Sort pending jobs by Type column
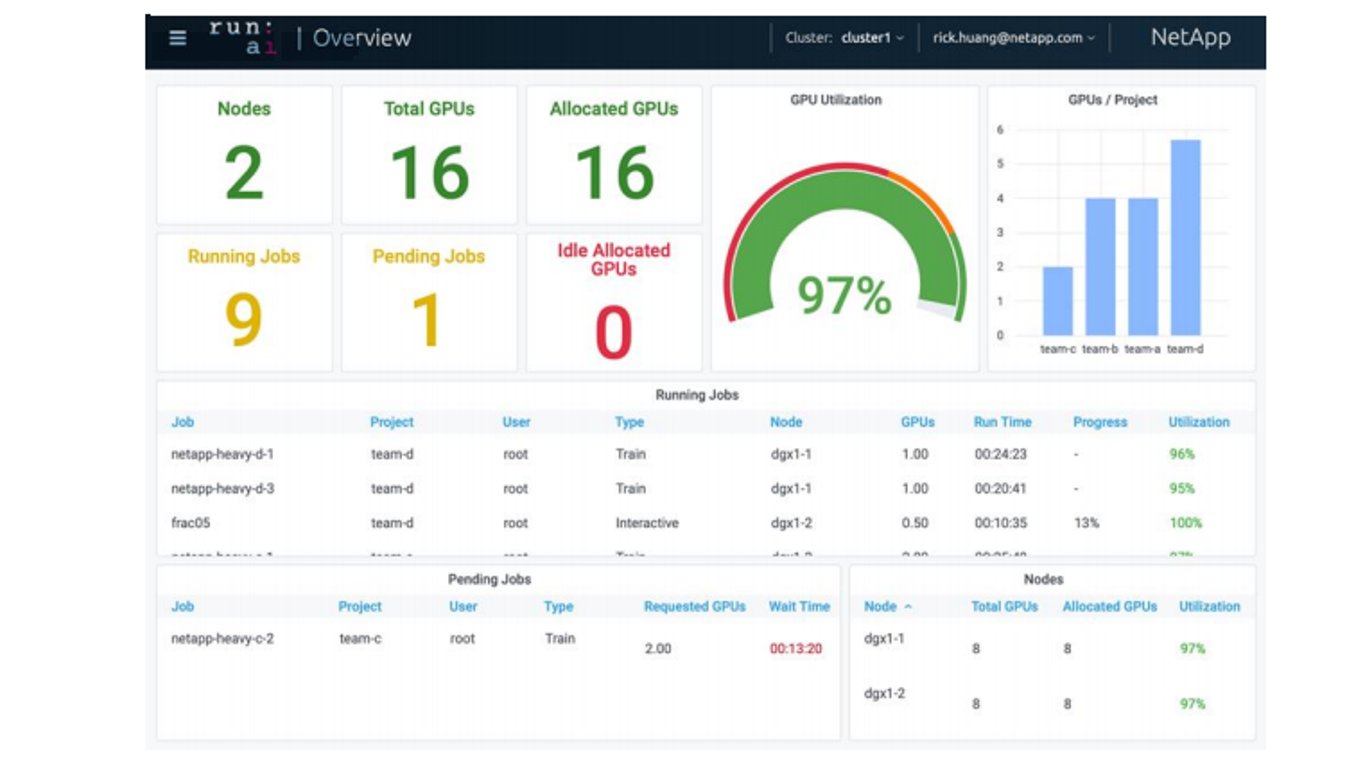Viewport: 1372px width, 768px height. tap(558, 606)
